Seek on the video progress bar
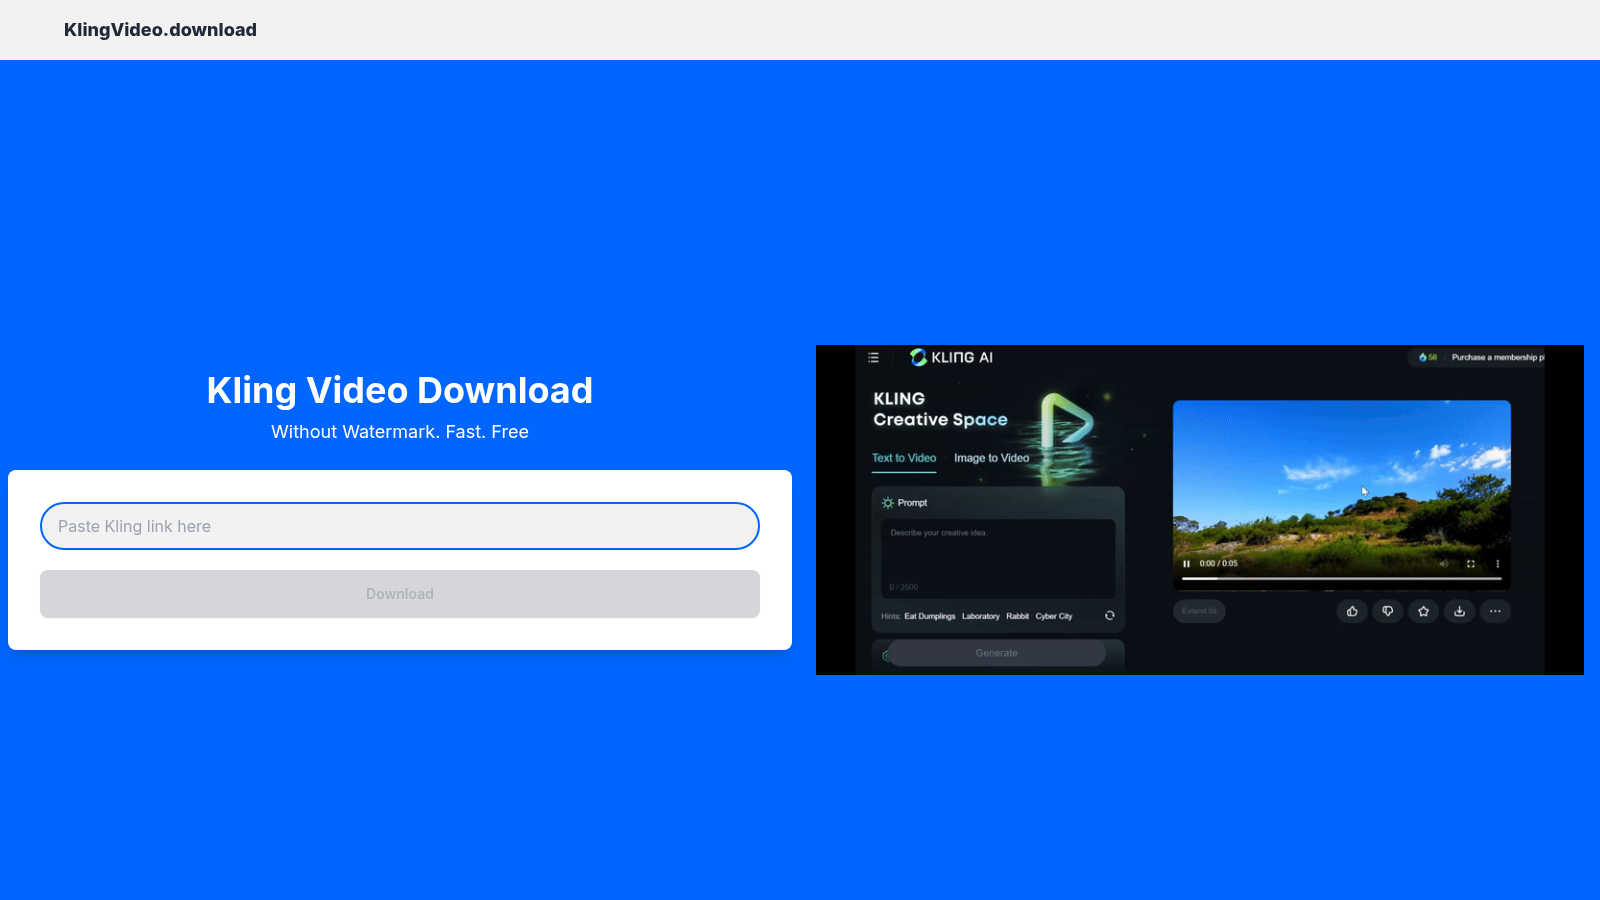 pyautogui.click(x=1342, y=578)
